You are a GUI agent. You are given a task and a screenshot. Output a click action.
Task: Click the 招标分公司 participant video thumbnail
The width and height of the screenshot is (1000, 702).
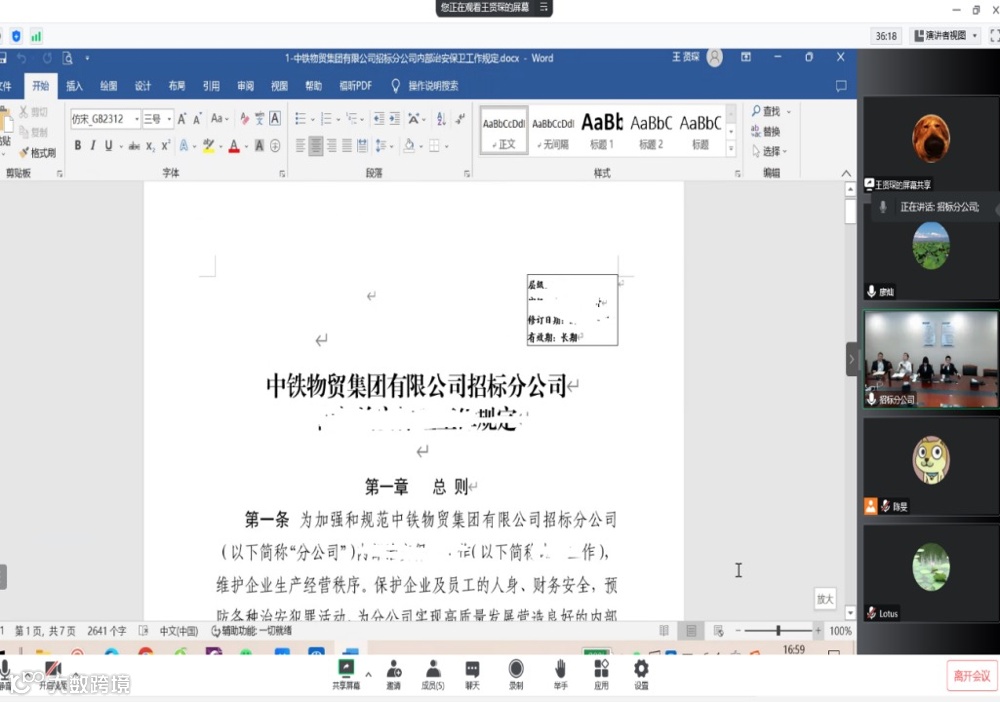coord(930,359)
